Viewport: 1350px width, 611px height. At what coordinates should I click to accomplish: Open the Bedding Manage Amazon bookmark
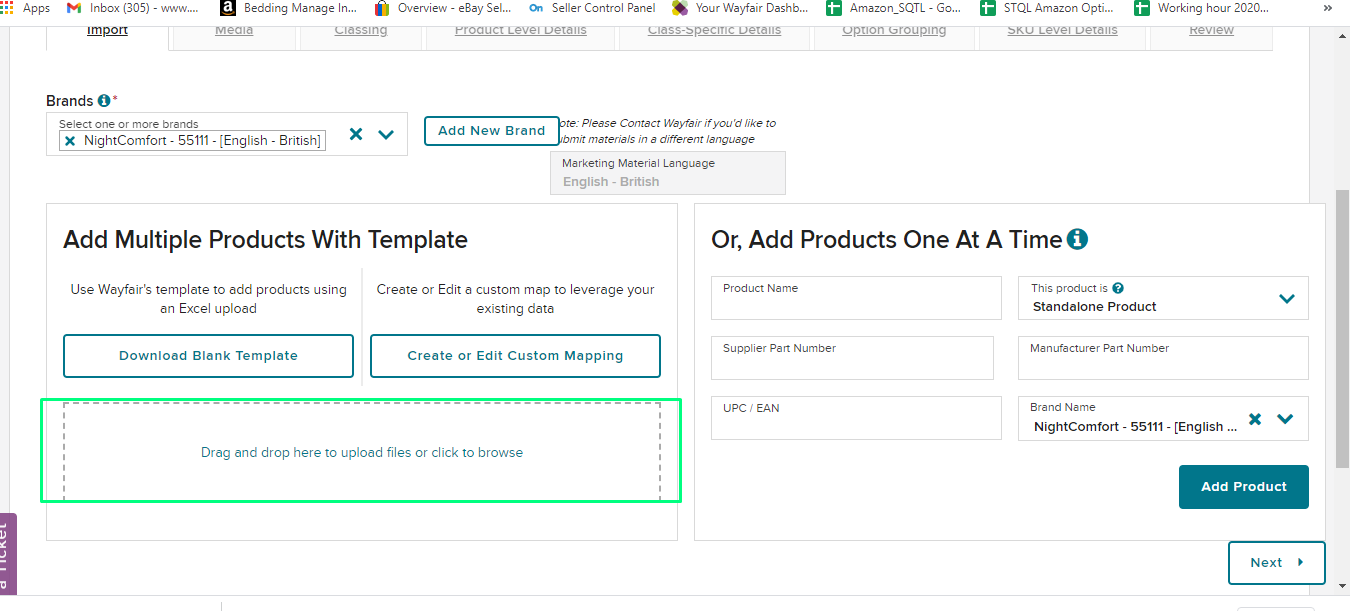(288, 8)
